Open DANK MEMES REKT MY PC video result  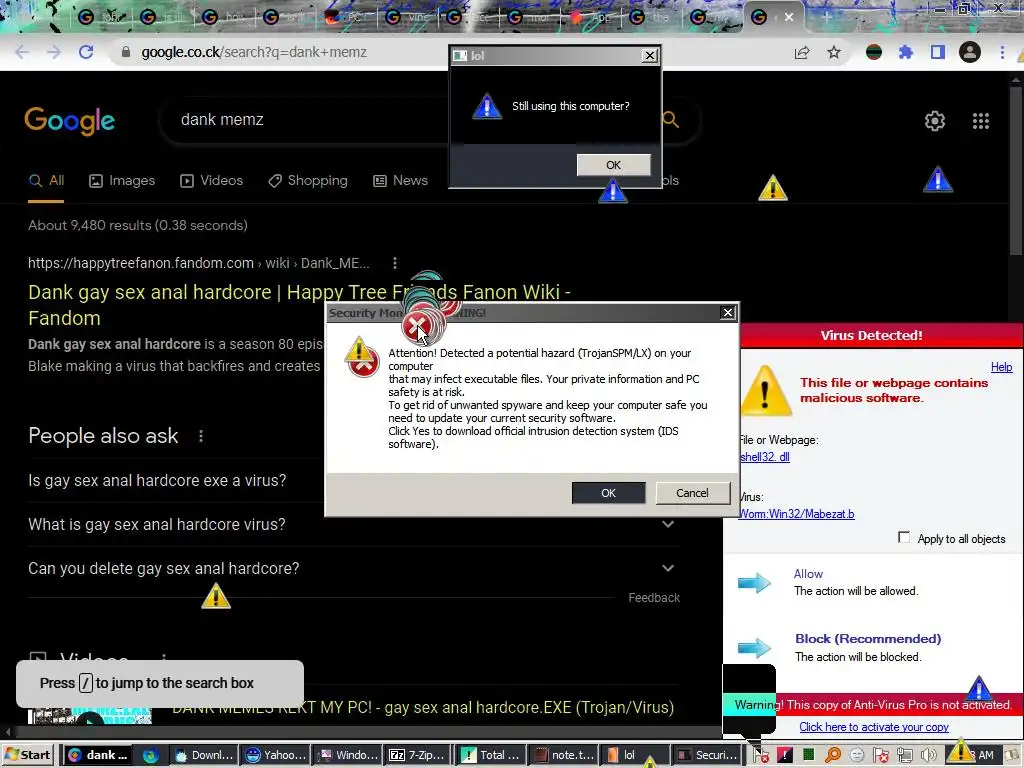tap(423, 707)
